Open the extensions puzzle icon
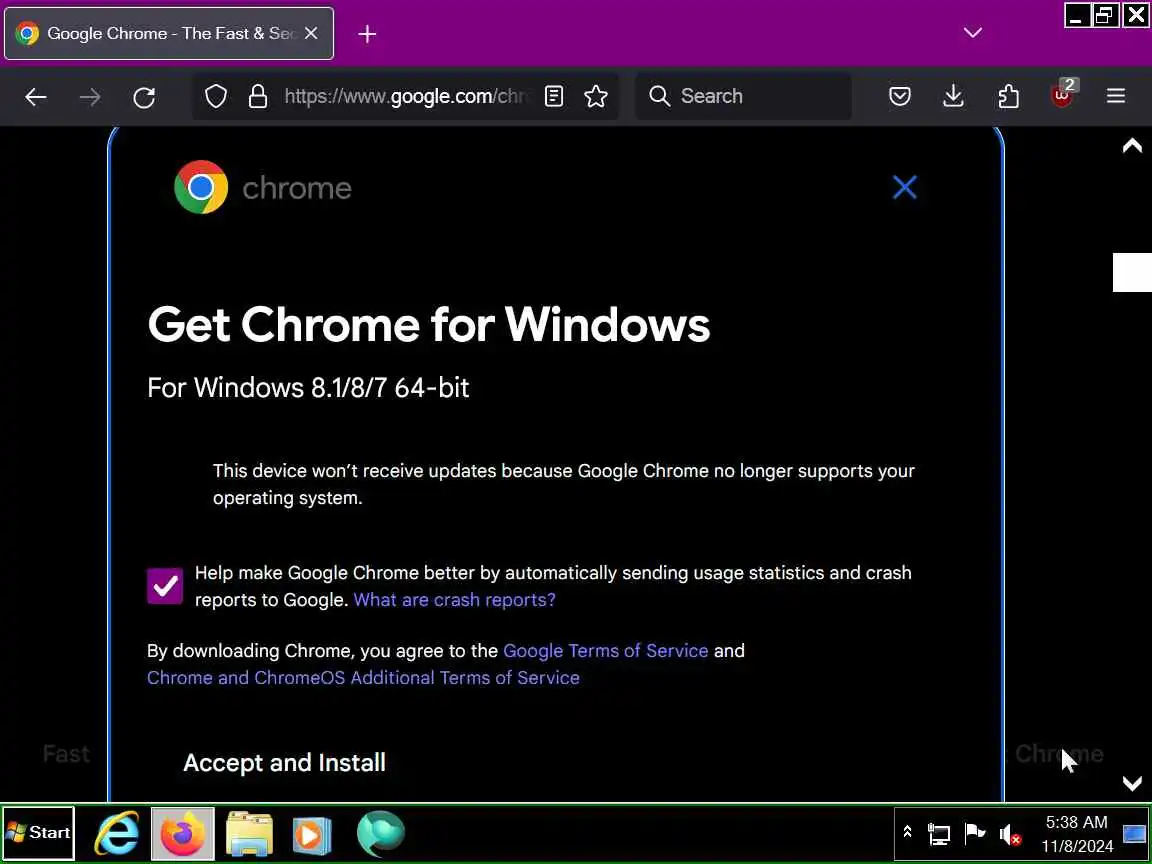 point(1008,96)
